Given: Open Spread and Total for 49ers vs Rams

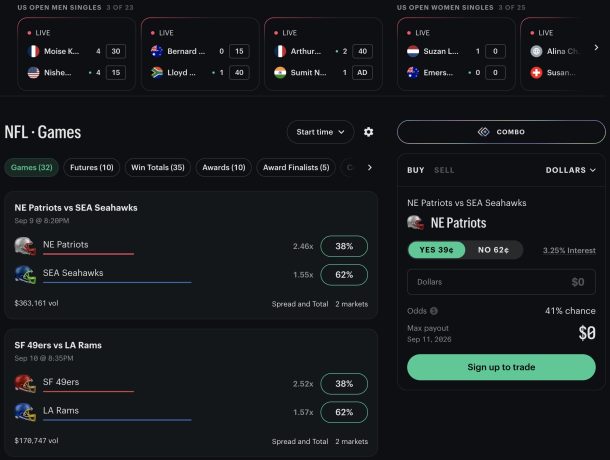Looking at the screenshot, I should pyautogui.click(x=300, y=441).
